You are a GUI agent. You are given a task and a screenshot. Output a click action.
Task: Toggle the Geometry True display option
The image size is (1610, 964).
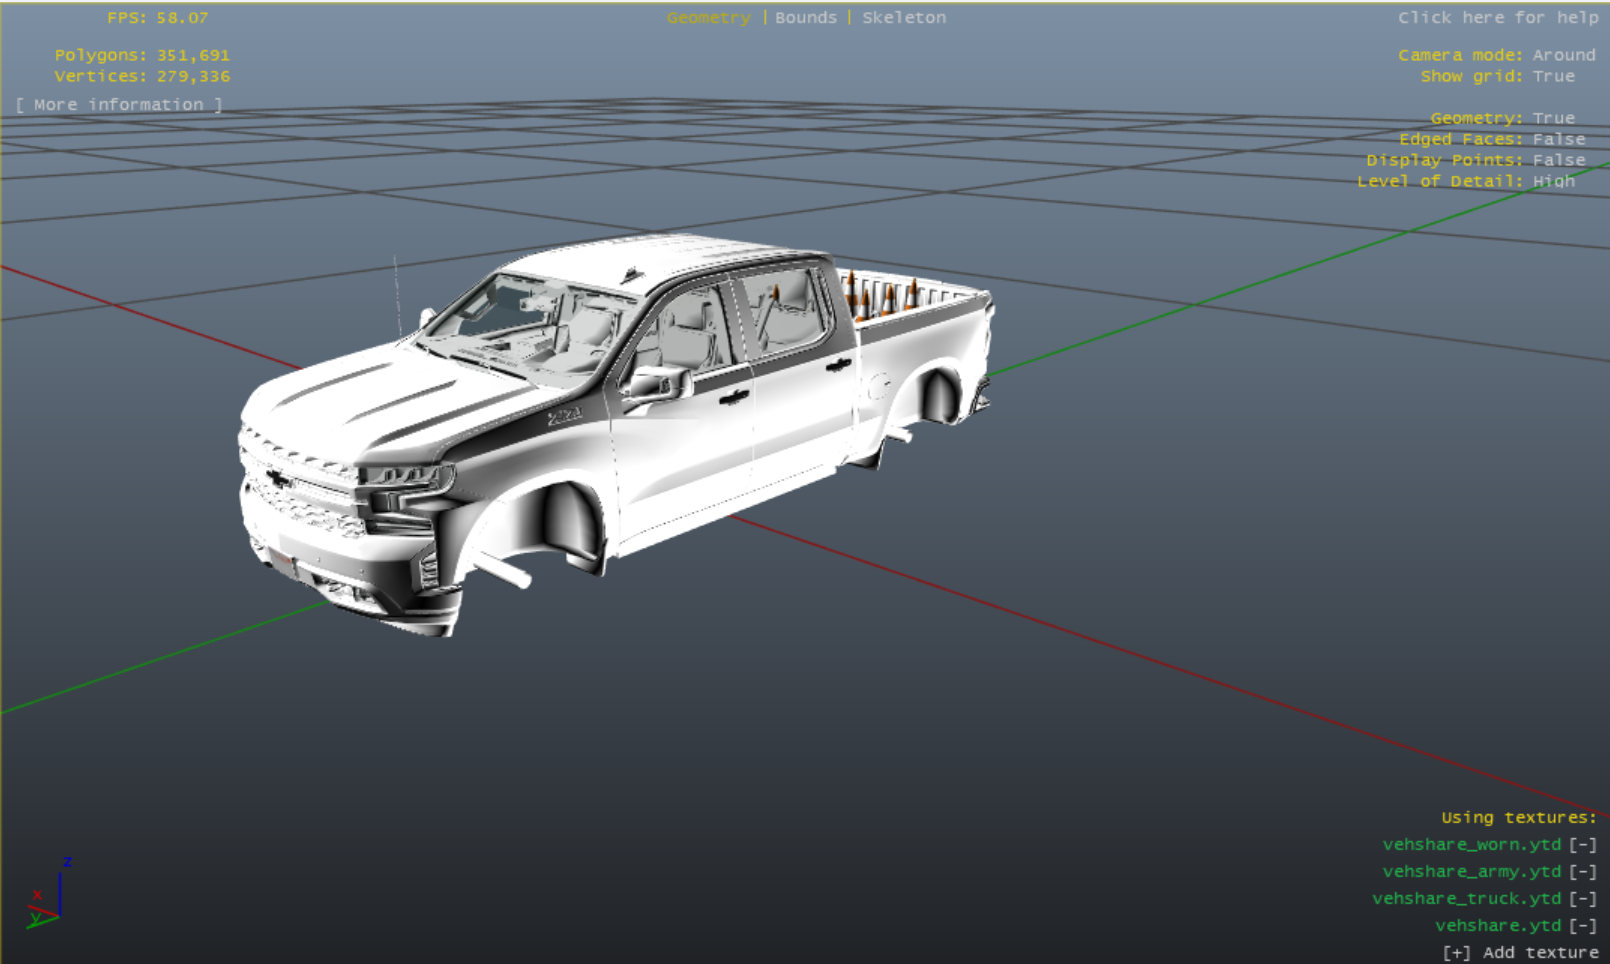[x=1553, y=119]
